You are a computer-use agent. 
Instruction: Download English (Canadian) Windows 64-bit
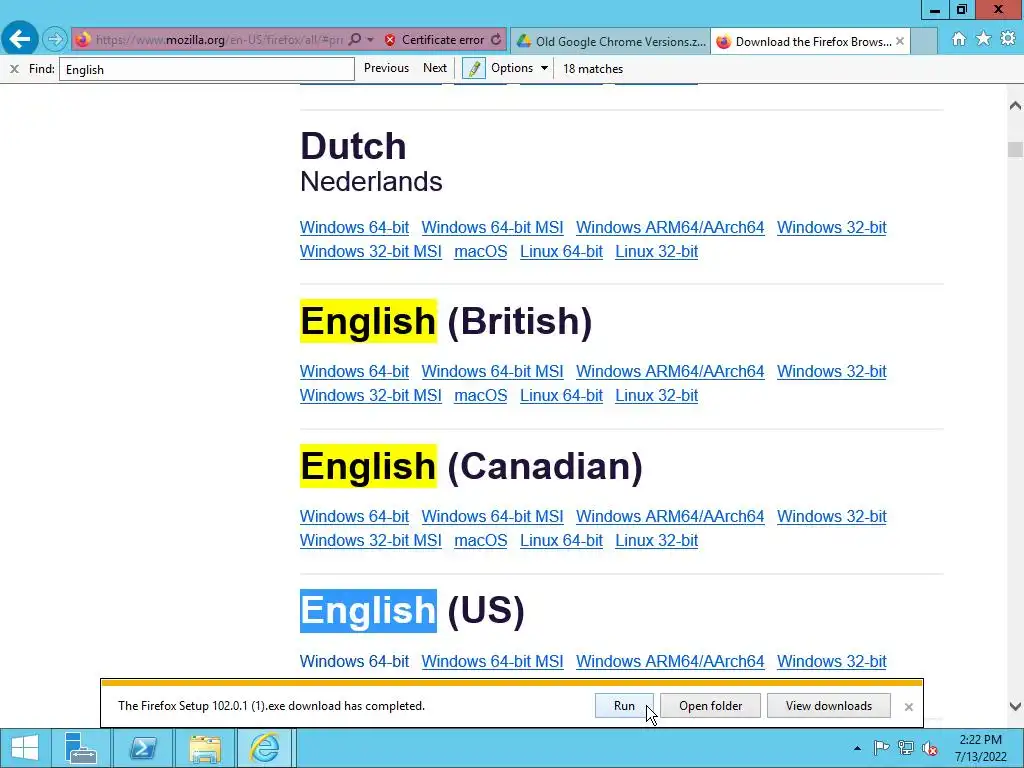[355, 516]
